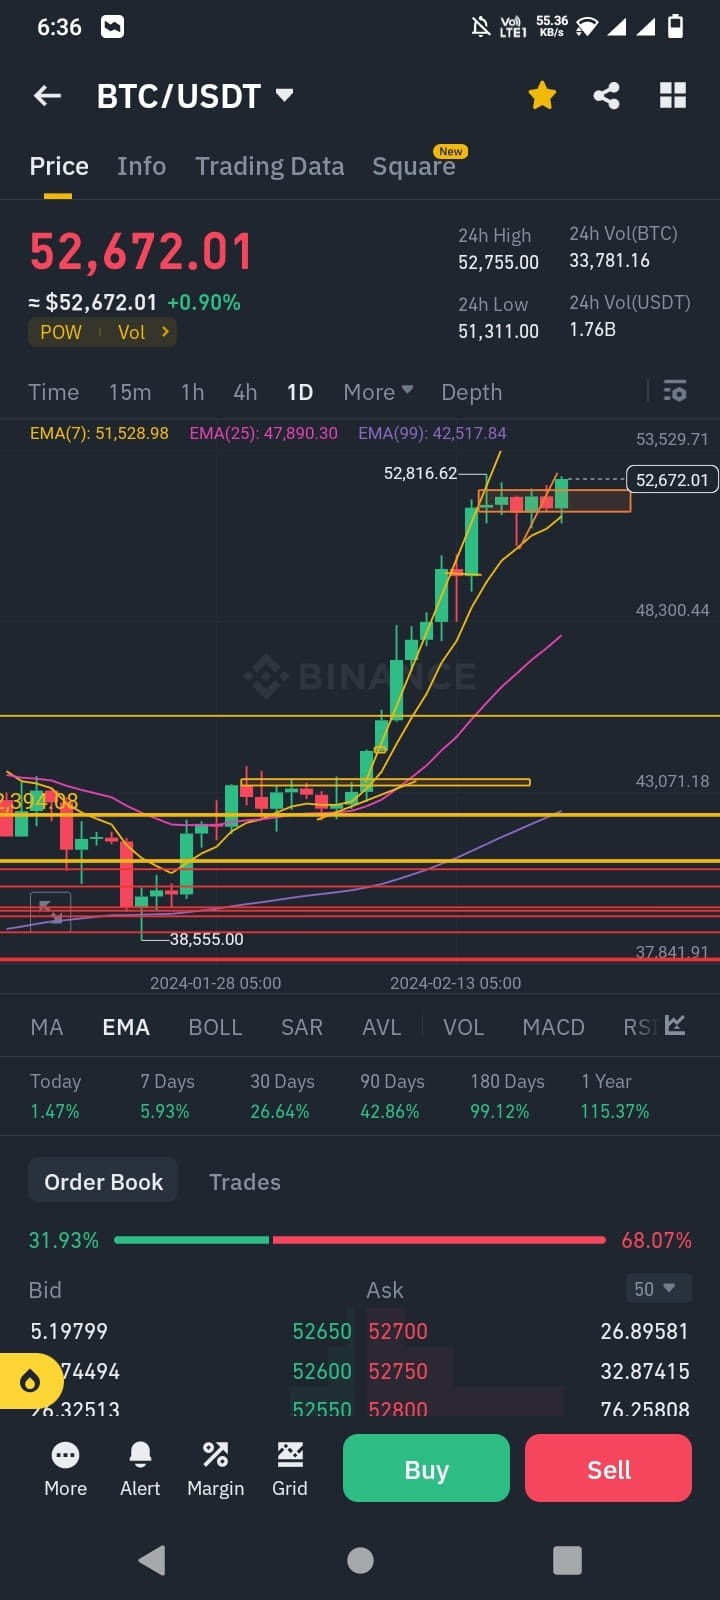Image resolution: width=720 pixels, height=1600 pixels.
Task: Select the 1h chart interval
Action: pyautogui.click(x=192, y=392)
